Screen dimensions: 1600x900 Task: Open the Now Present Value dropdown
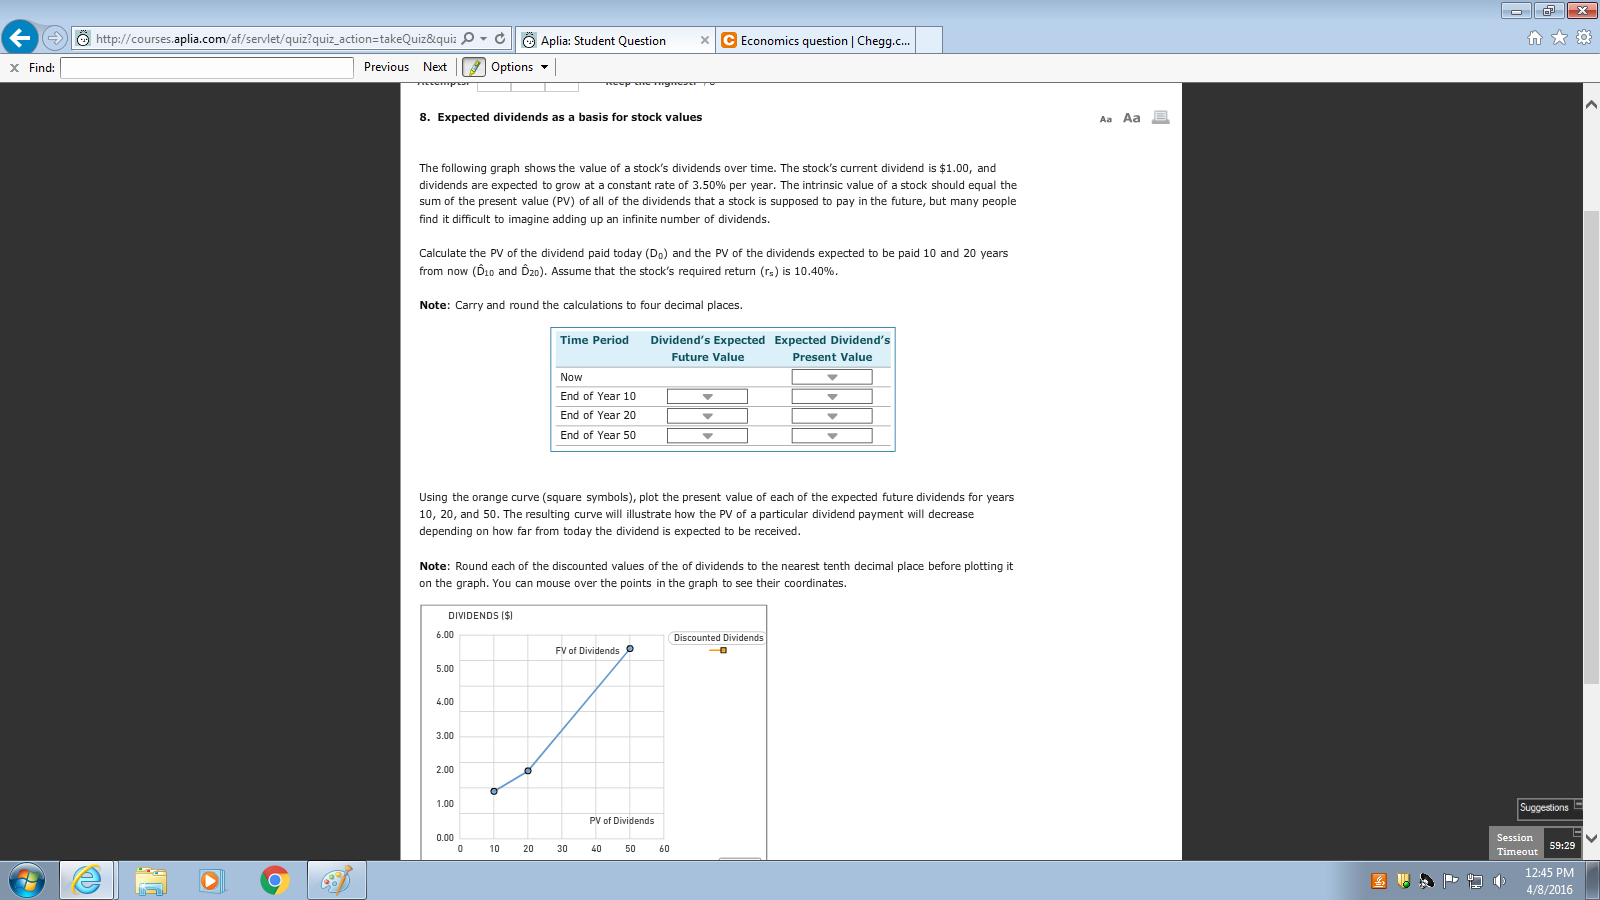tap(832, 377)
